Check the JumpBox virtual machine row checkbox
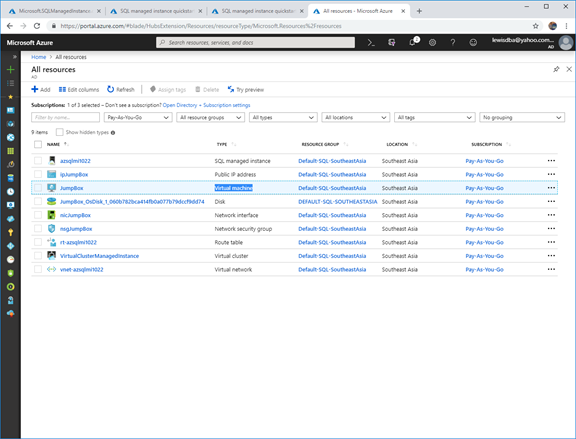Image resolution: width=576 pixels, height=439 pixels. click(38, 188)
